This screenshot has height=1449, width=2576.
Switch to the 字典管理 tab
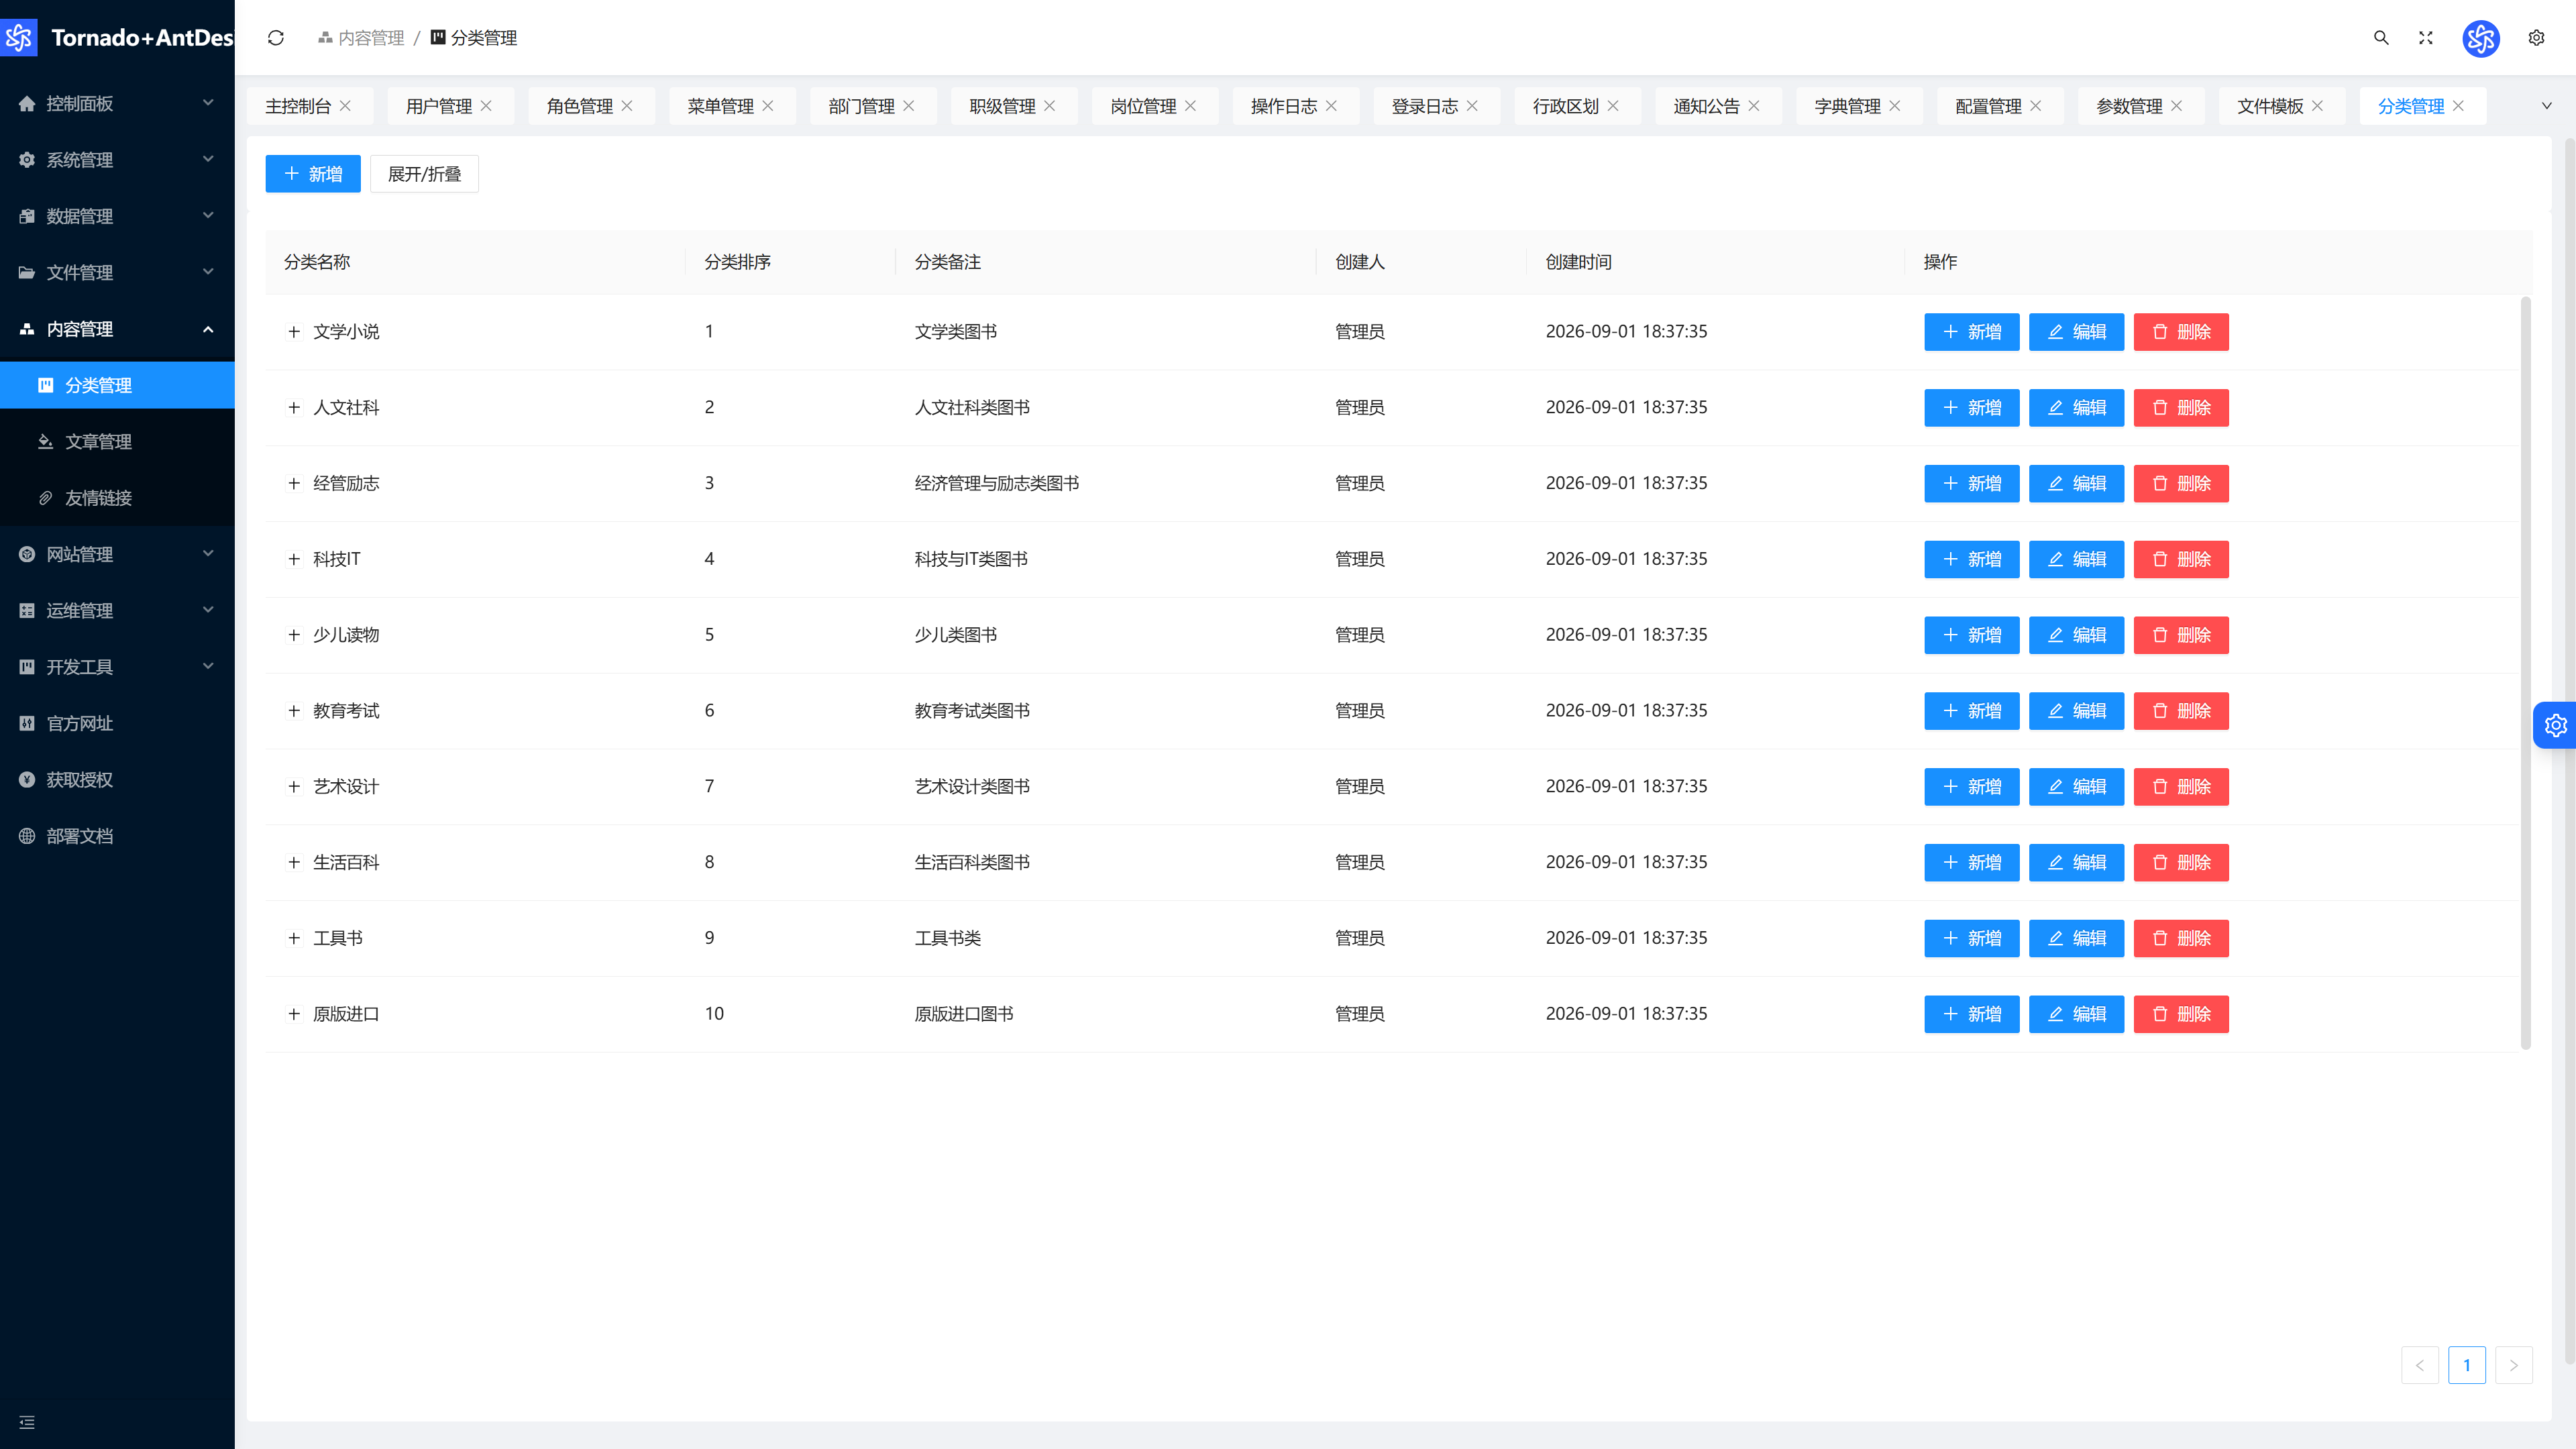coord(1847,106)
